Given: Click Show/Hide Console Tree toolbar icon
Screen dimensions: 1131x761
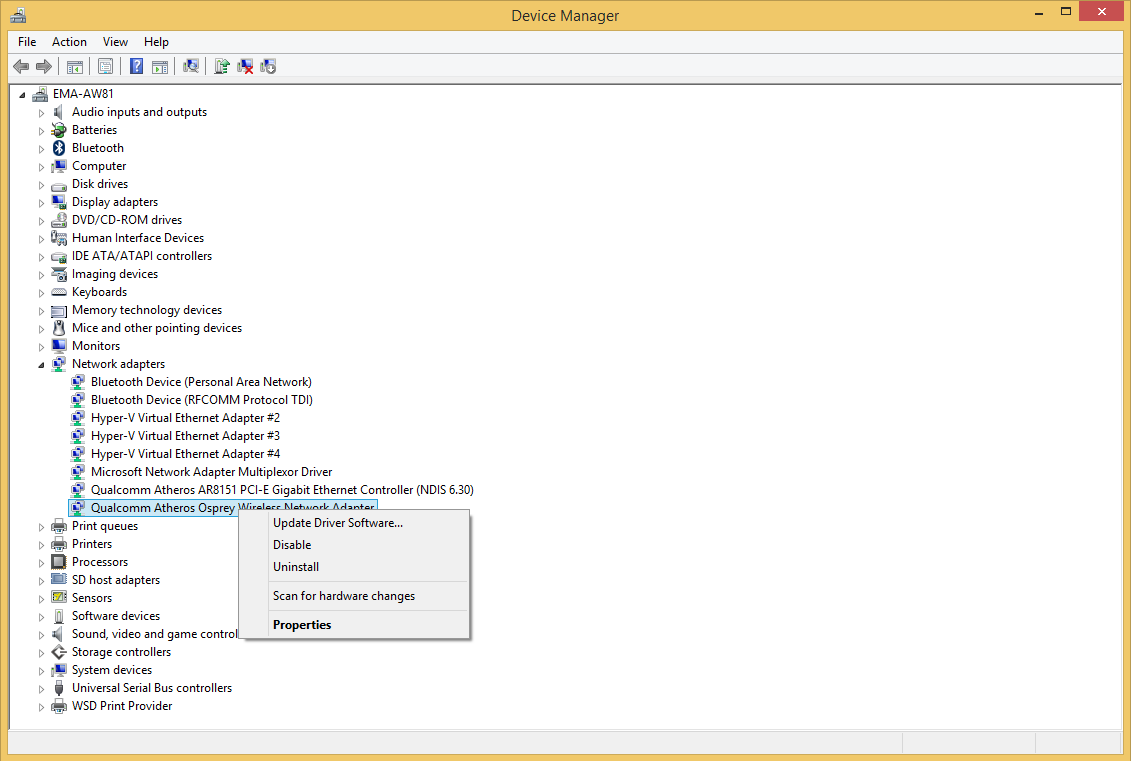Looking at the screenshot, I should [x=74, y=66].
